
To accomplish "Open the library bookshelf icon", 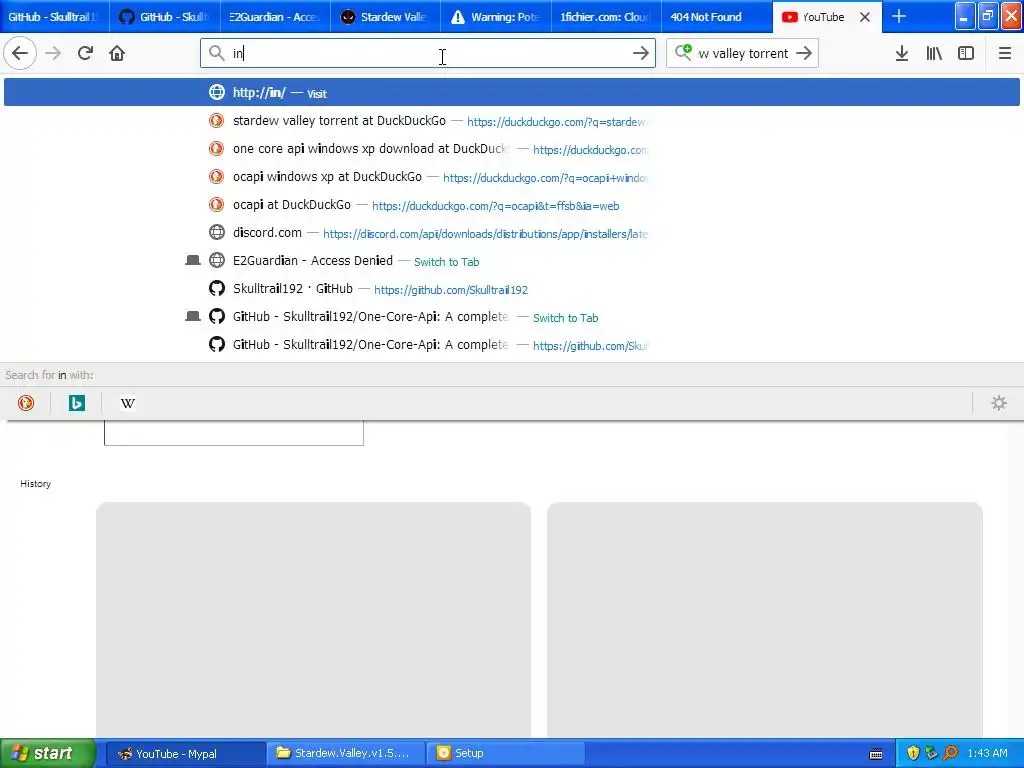I will click(x=934, y=53).
